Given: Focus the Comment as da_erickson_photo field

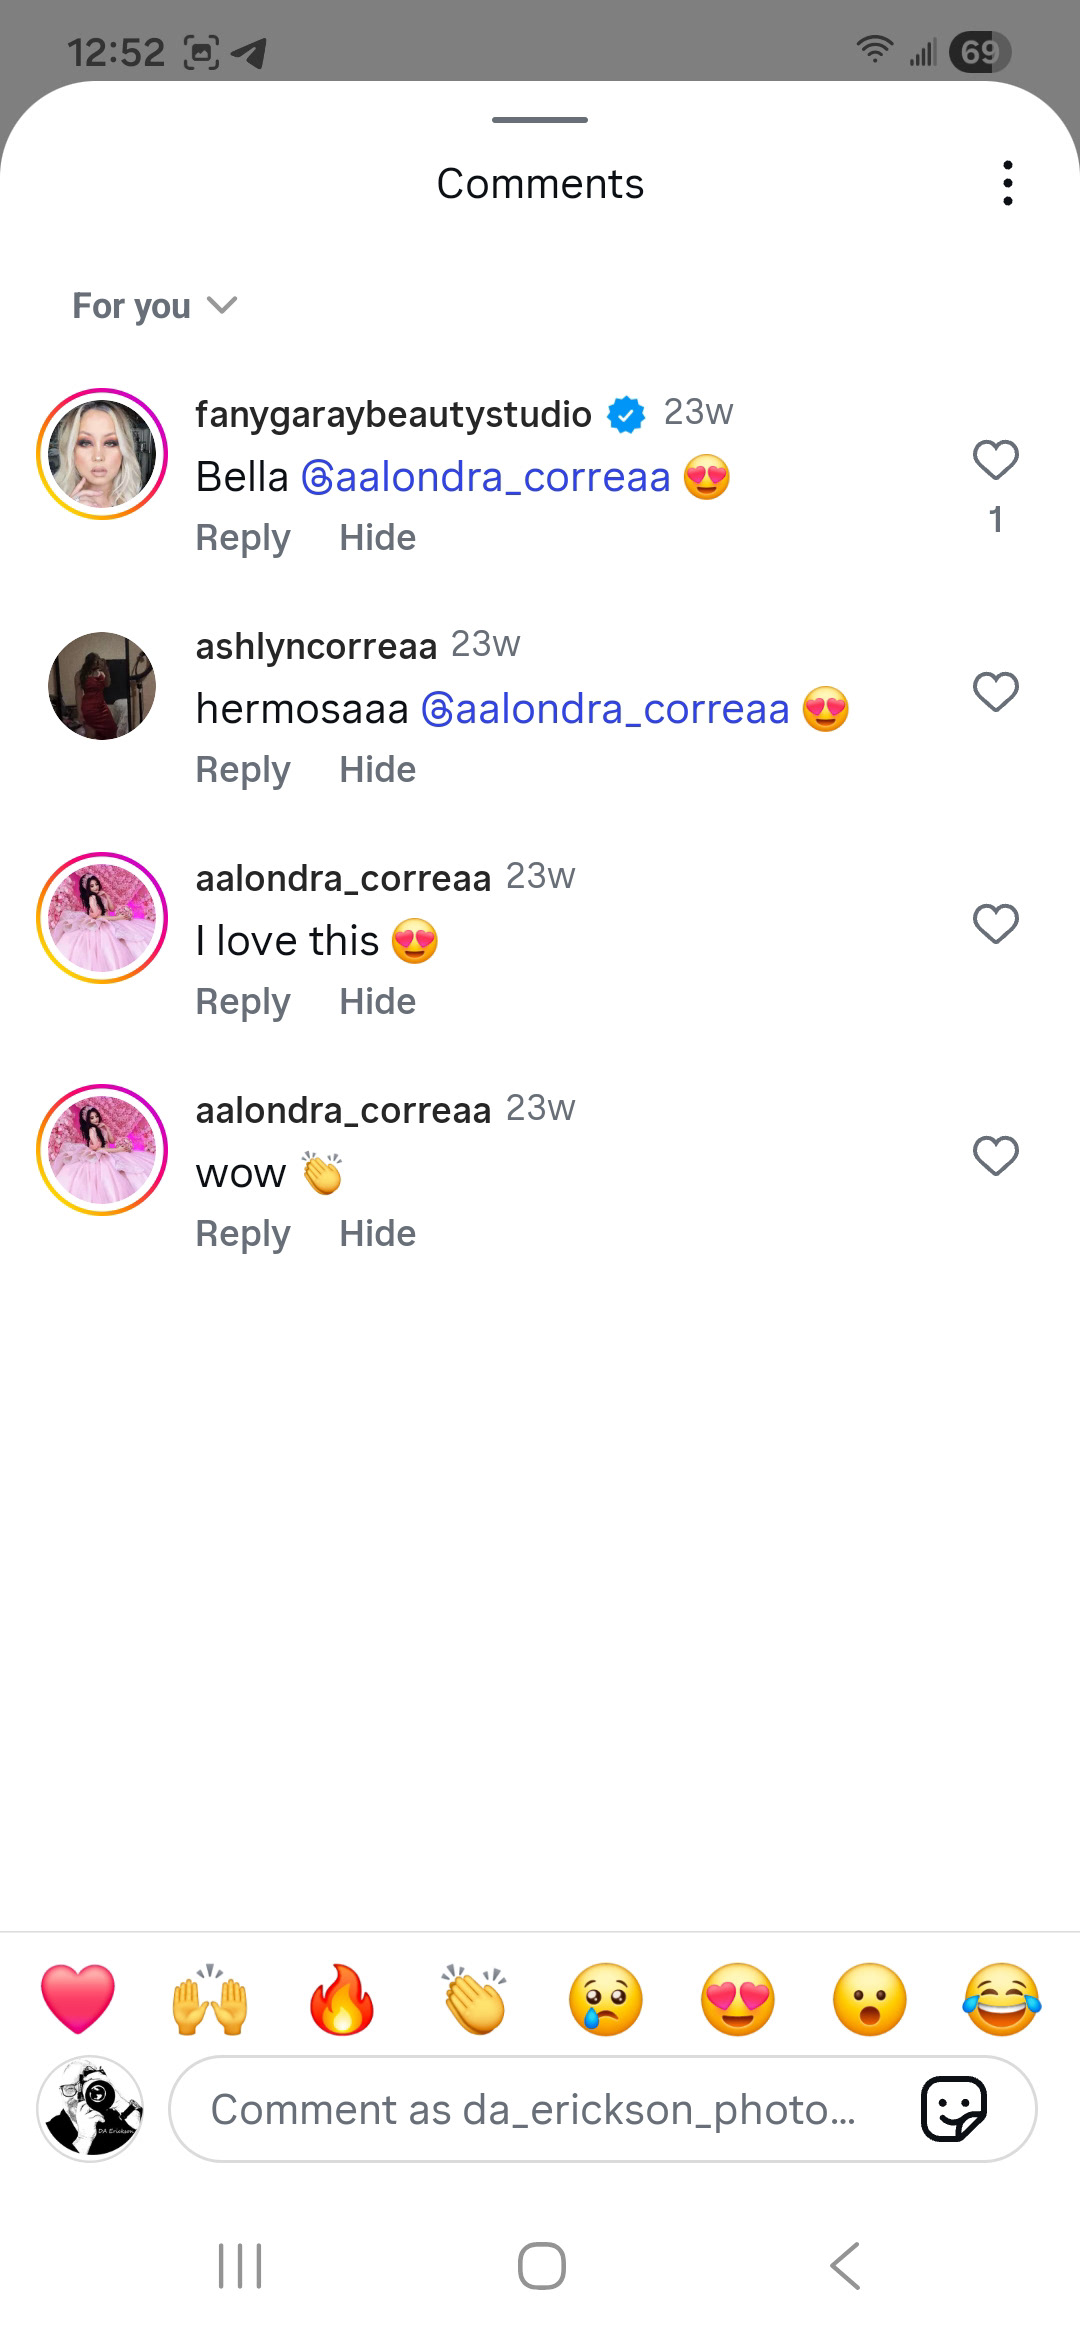Looking at the screenshot, I should (x=603, y=2109).
